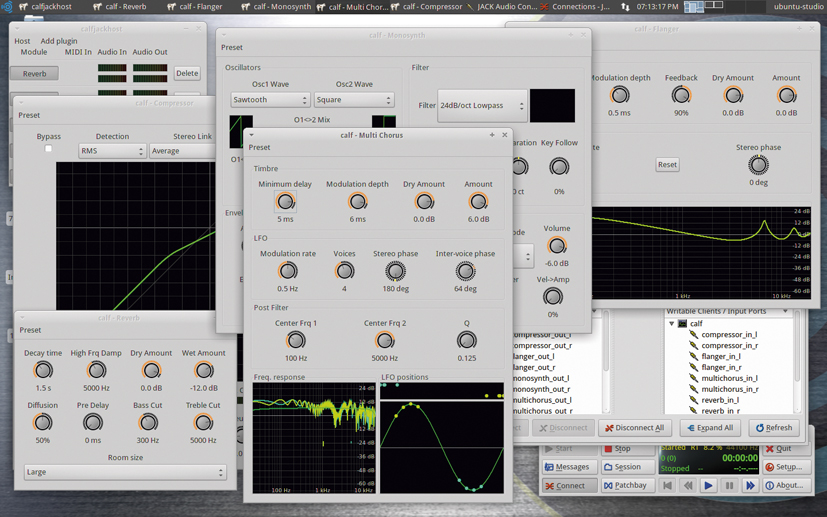Click the Expand All button in Connections

point(710,428)
